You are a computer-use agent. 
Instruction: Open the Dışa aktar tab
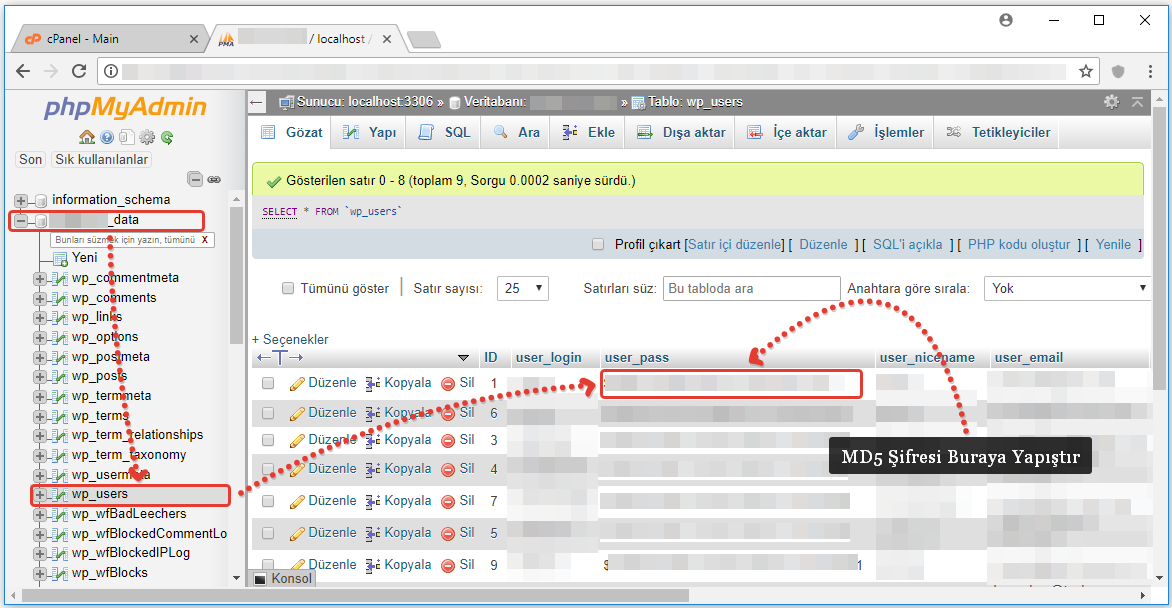point(682,132)
